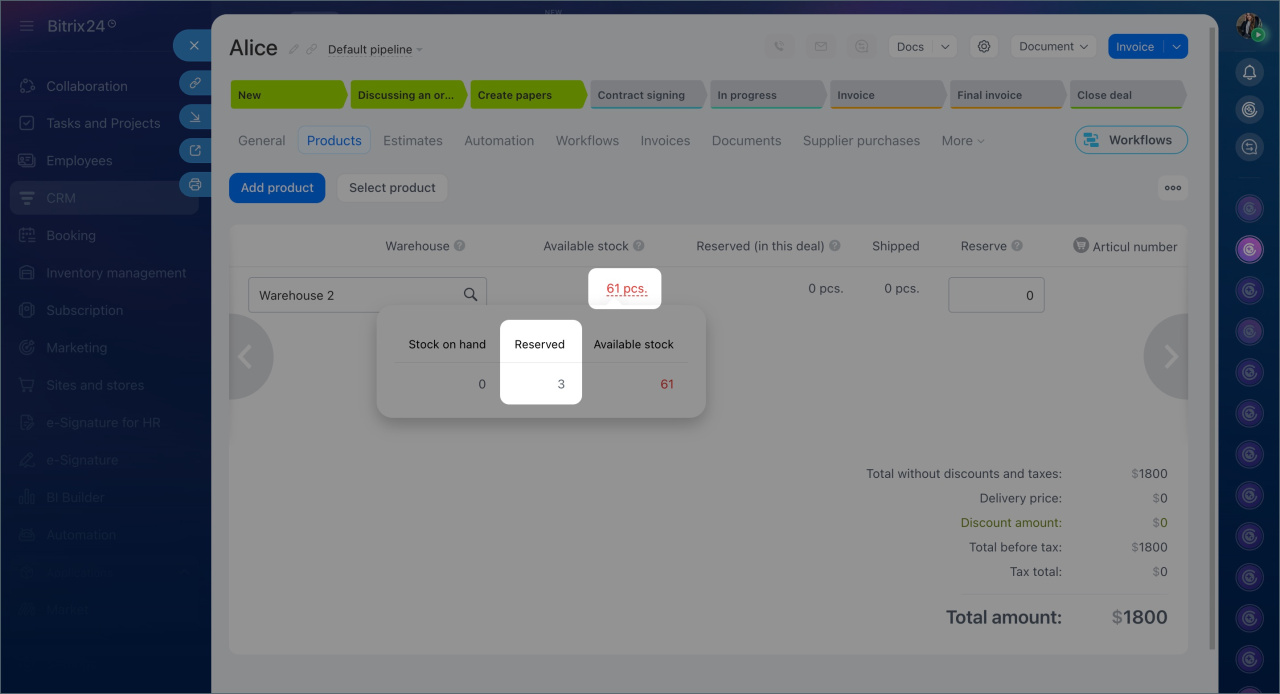Click the copy link icon on slider panel
1280x694 pixels.
click(195, 83)
